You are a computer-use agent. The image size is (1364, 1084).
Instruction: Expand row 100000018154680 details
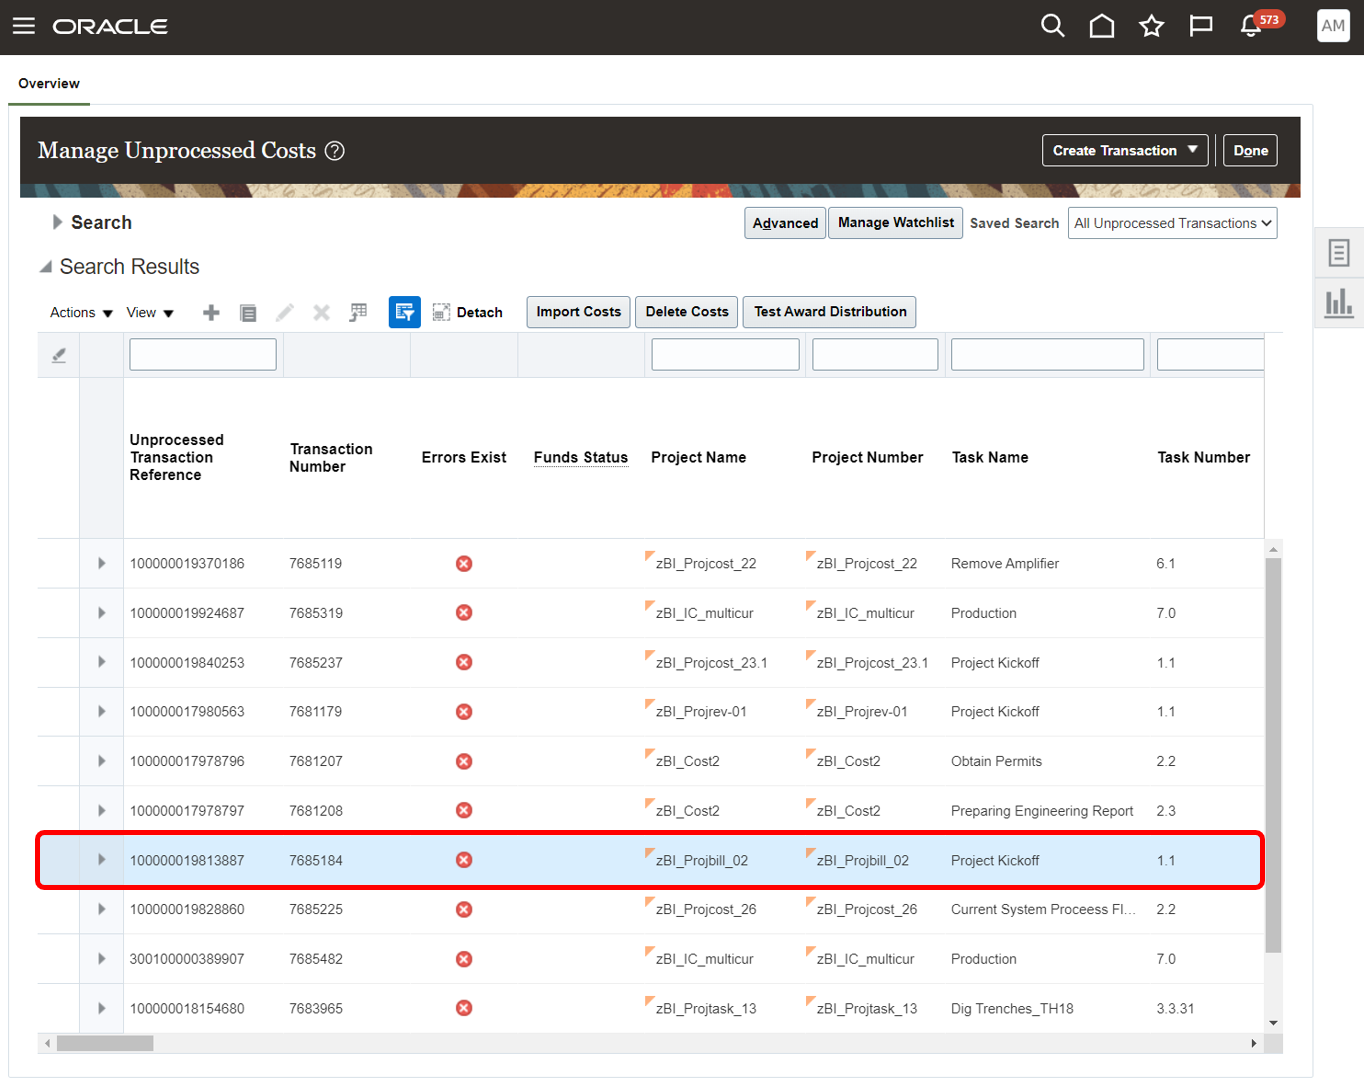click(x=101, y=1008)
